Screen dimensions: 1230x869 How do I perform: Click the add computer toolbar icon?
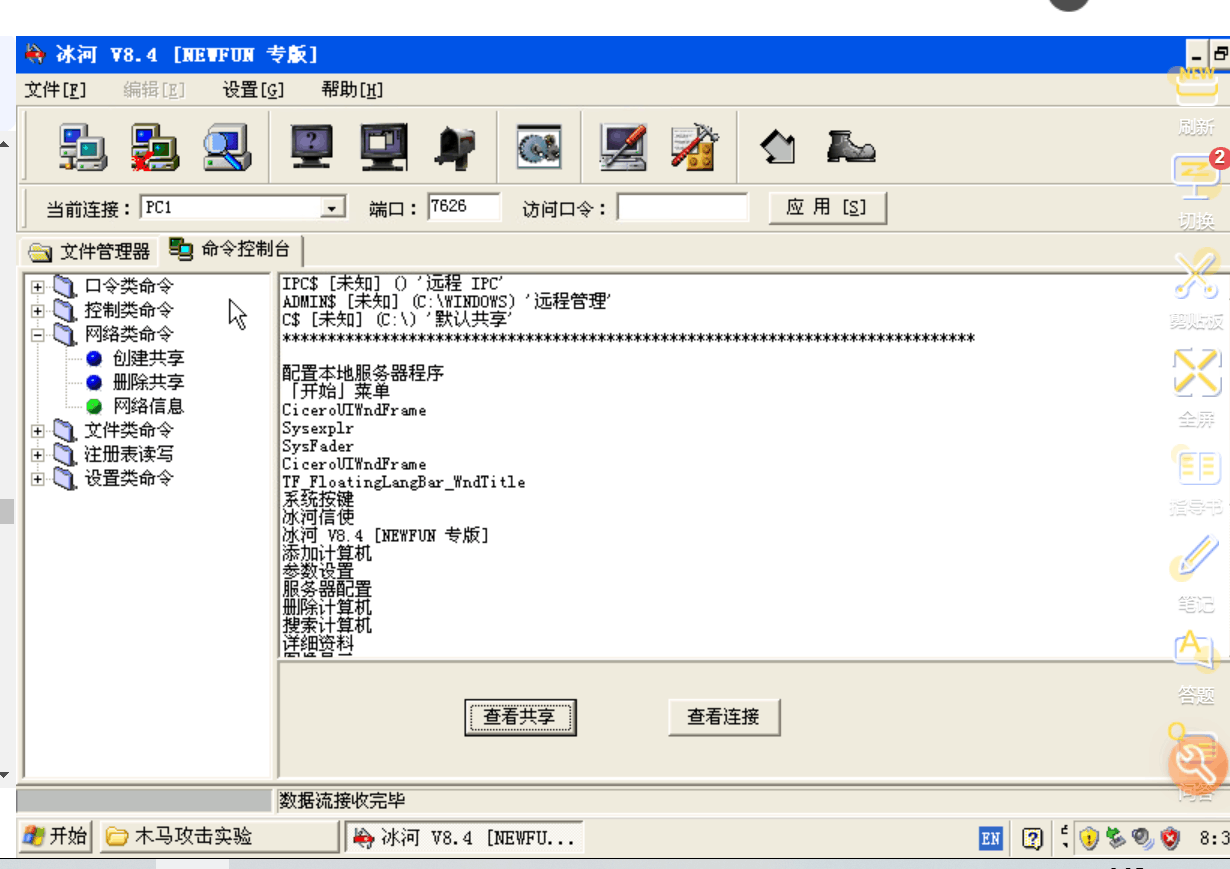coord(83,148)
